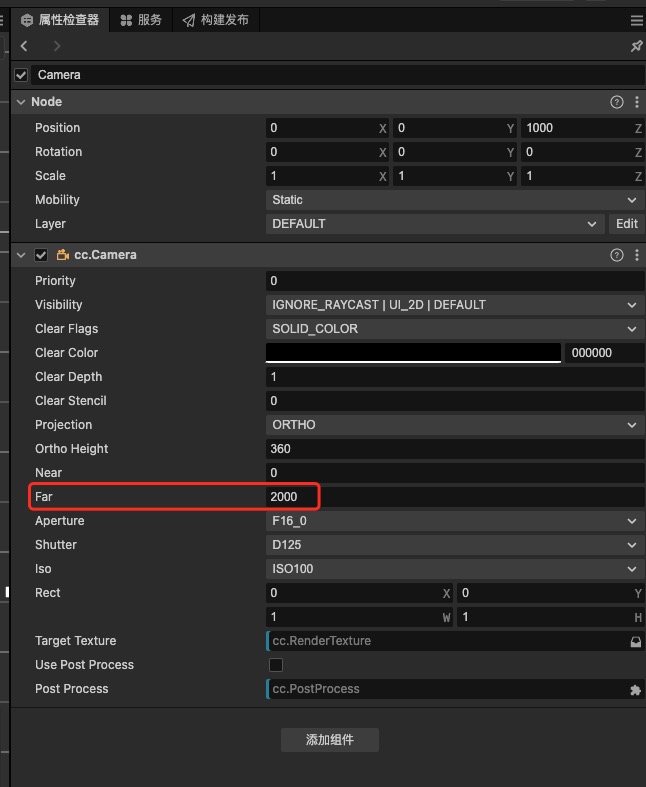Open cc.Camera component more-options menu
The width and height of the screenshot is (646, 787).
click(637, 255)
